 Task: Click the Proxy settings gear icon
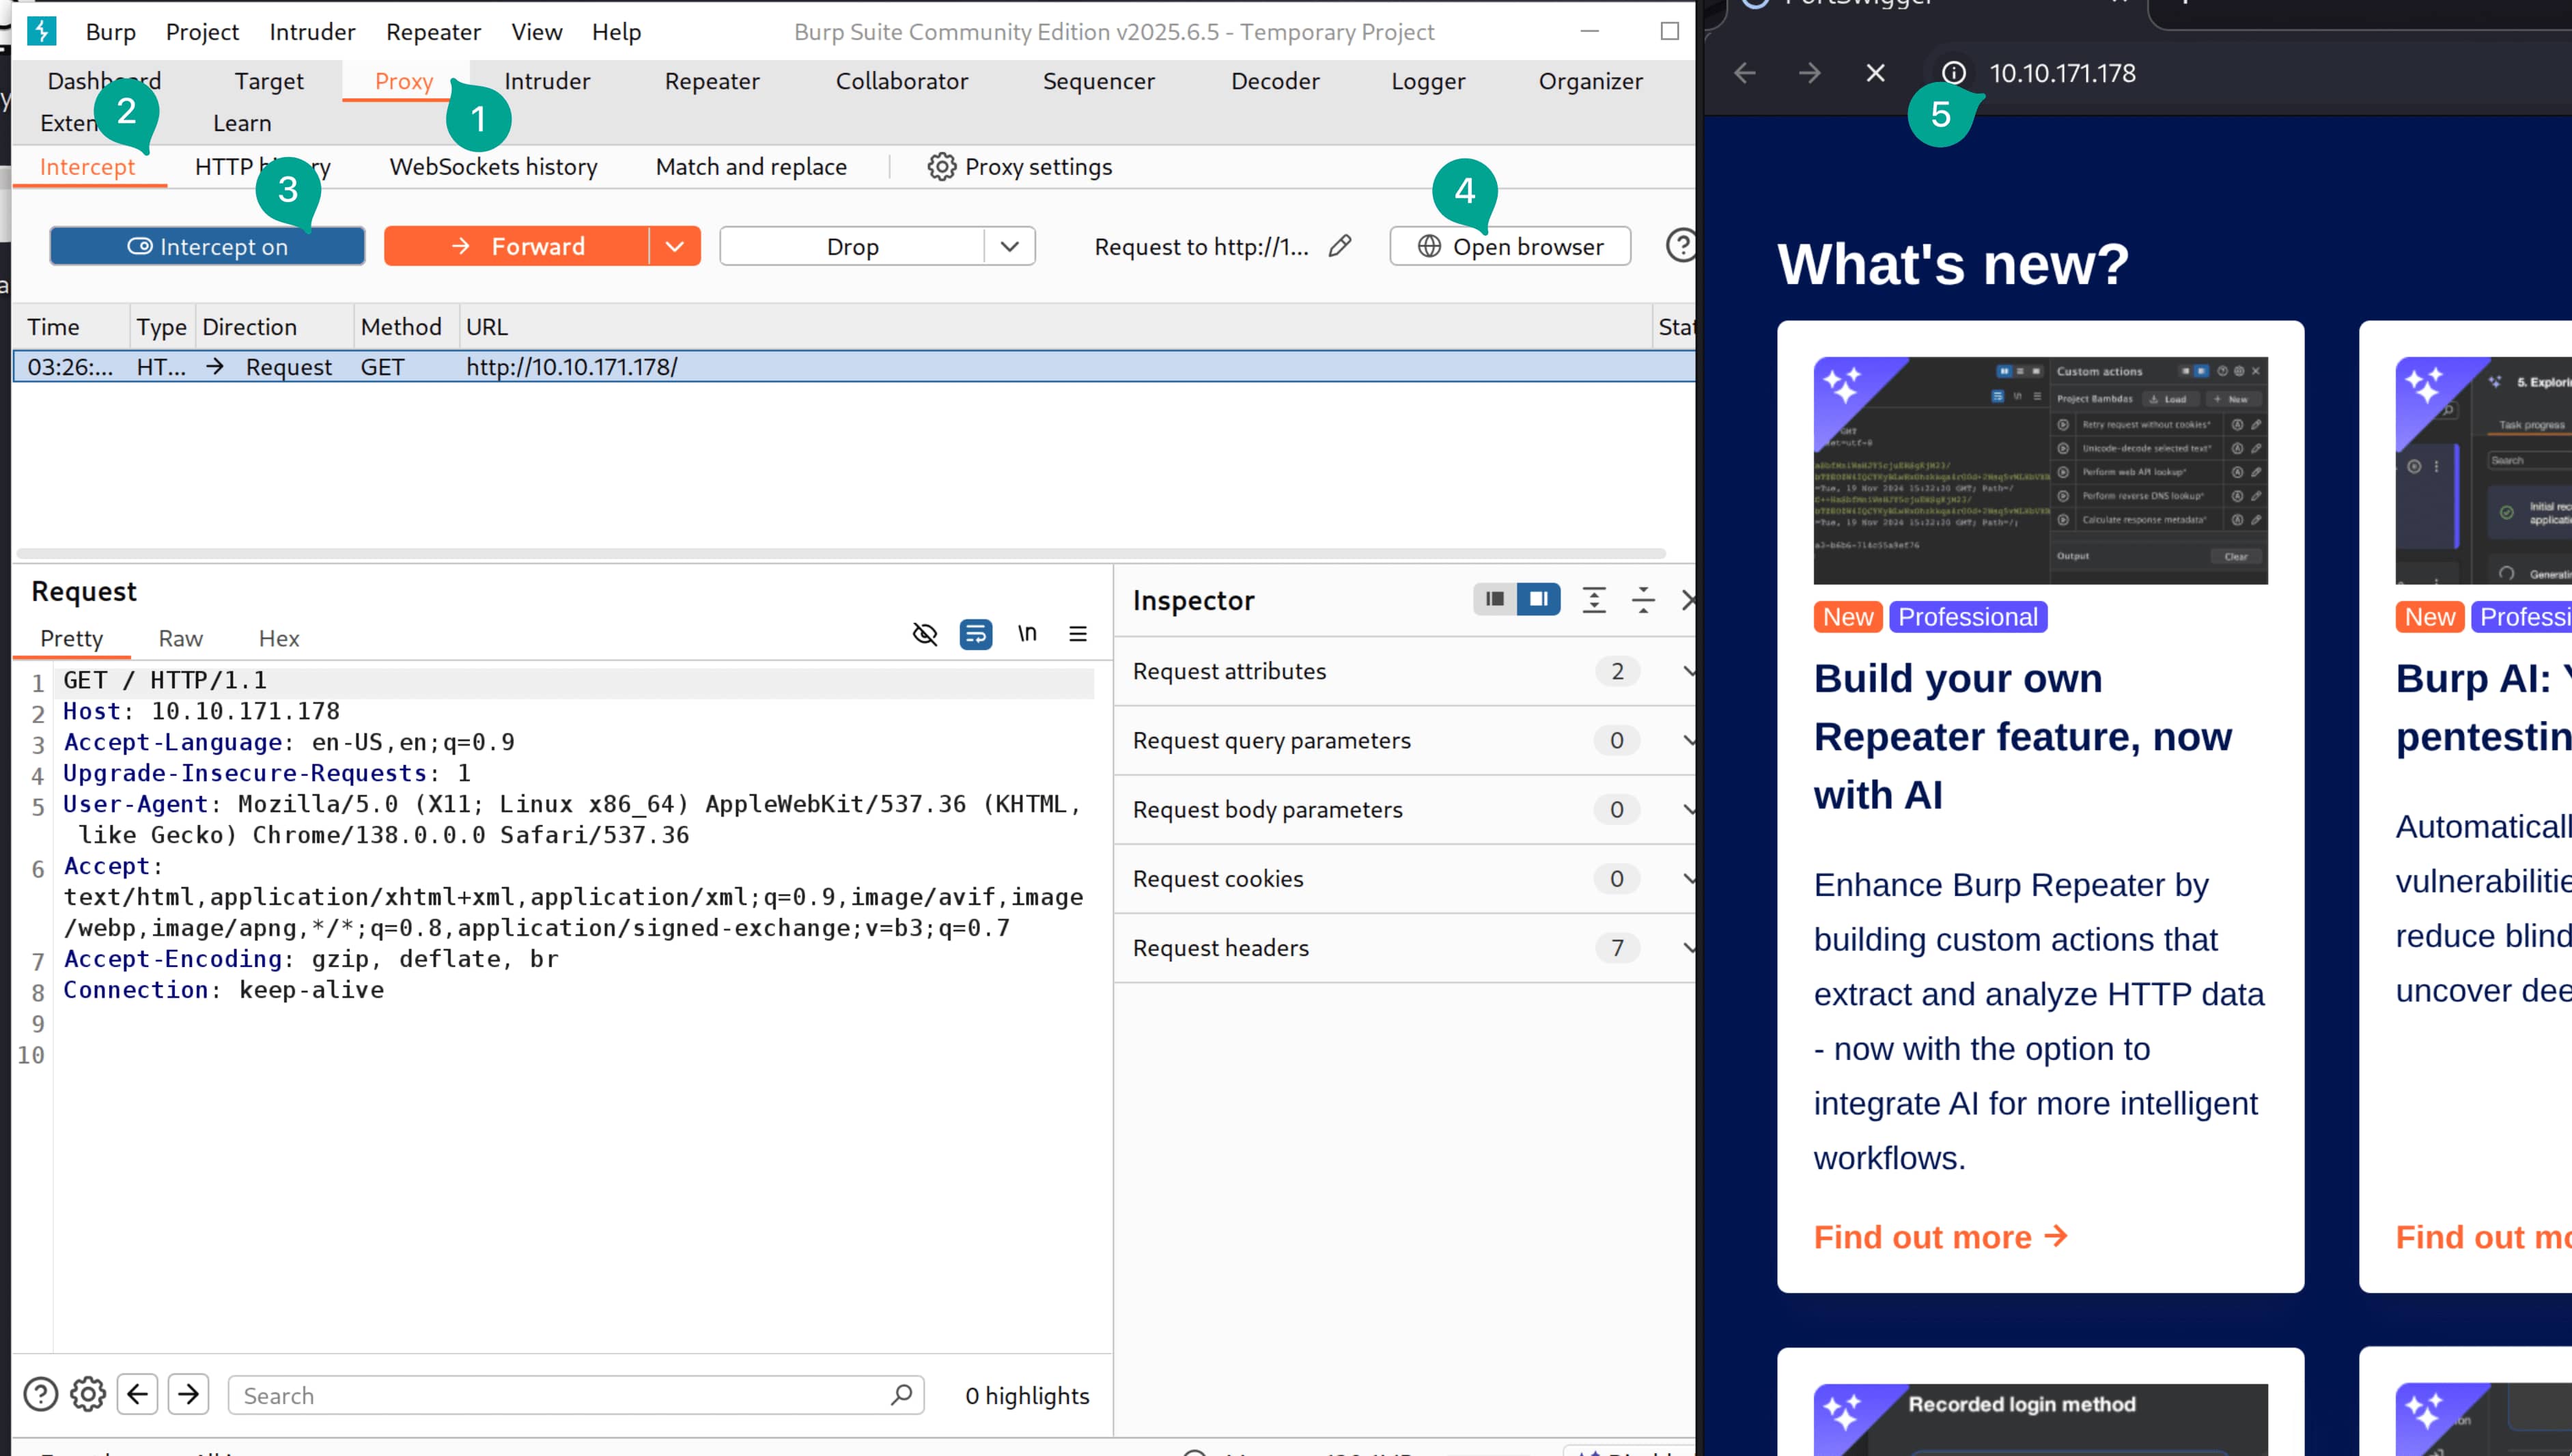[941, 167]
